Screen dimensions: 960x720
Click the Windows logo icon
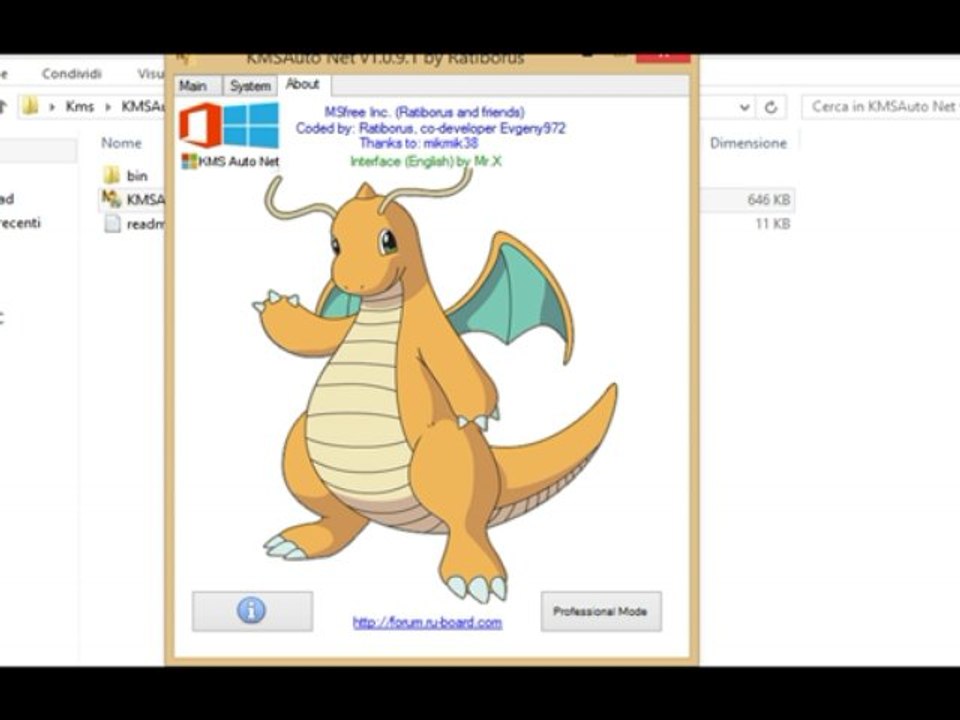(x=251, y=125)
